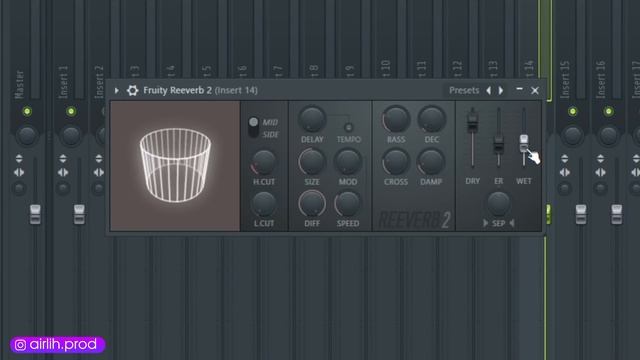Viewport: 640px width, 360px height.
Task: Toggle the MID/SIDE switch
Action: click(x=253, y=128)
